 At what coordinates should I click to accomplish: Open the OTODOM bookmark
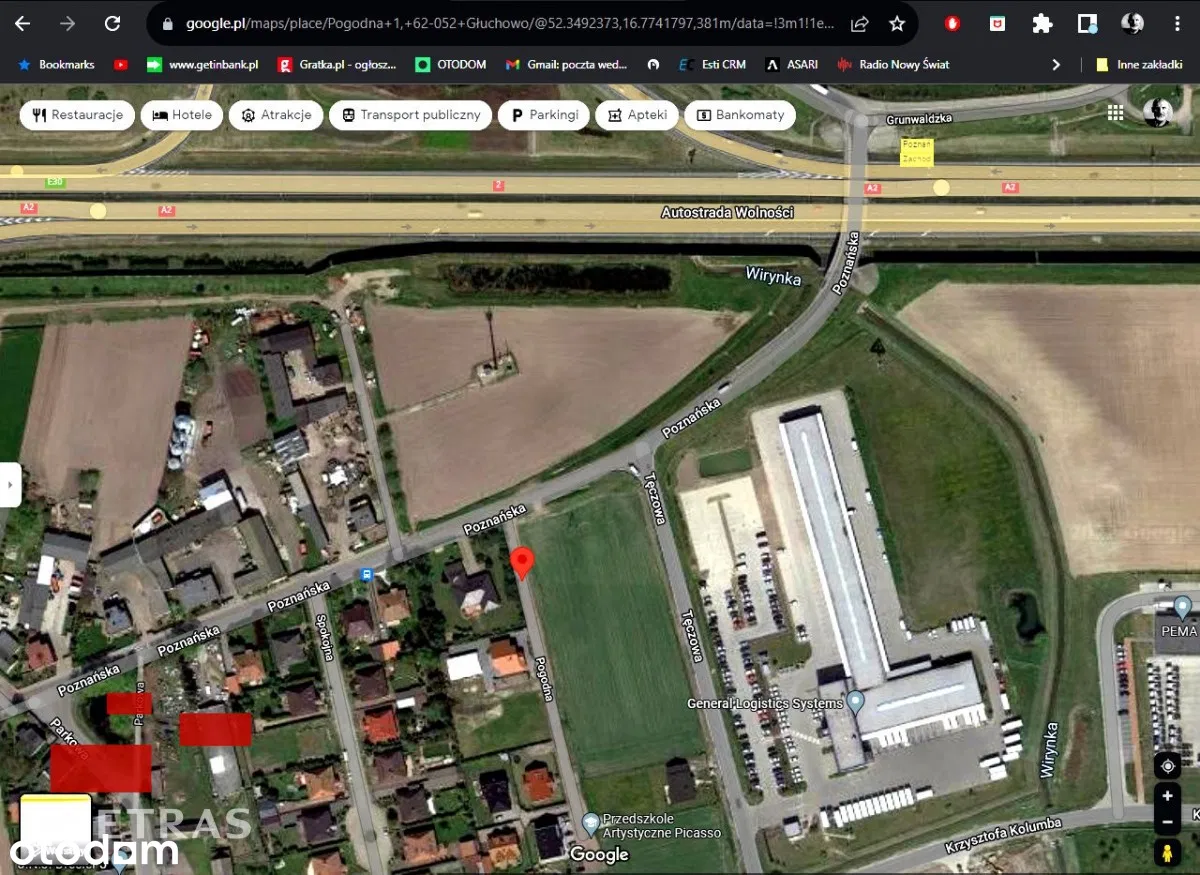tap(450, 64)
